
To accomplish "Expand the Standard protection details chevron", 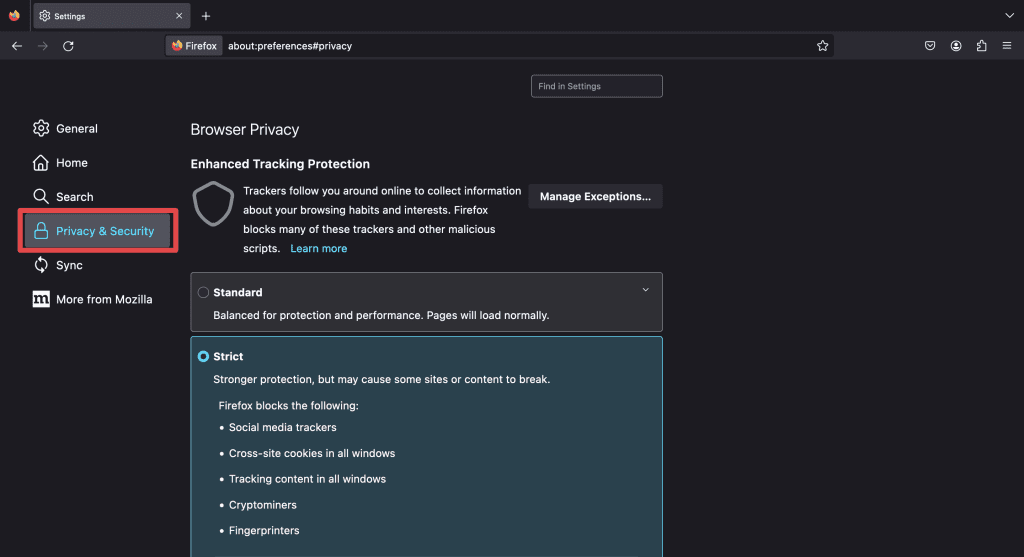I will (x=645, y=290).
